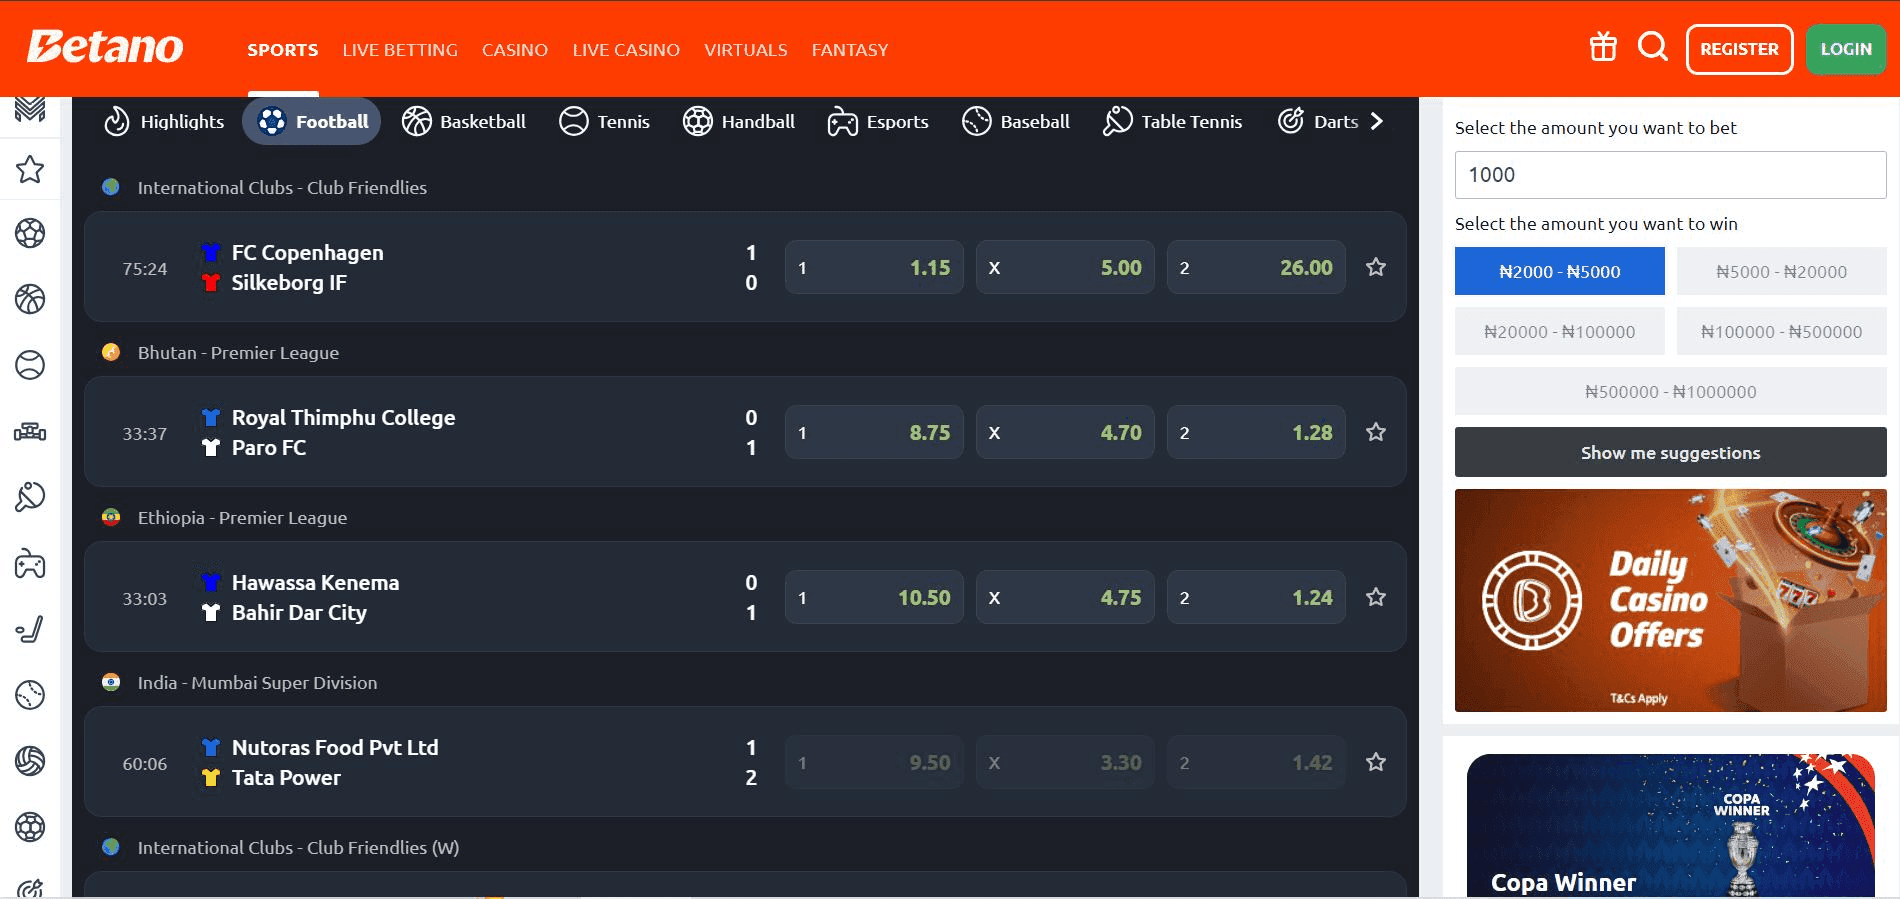The height and width of the screenshot is (899, 1900).
Task: Select table tennis icon in sidebar
Action: tap(30, 497)
